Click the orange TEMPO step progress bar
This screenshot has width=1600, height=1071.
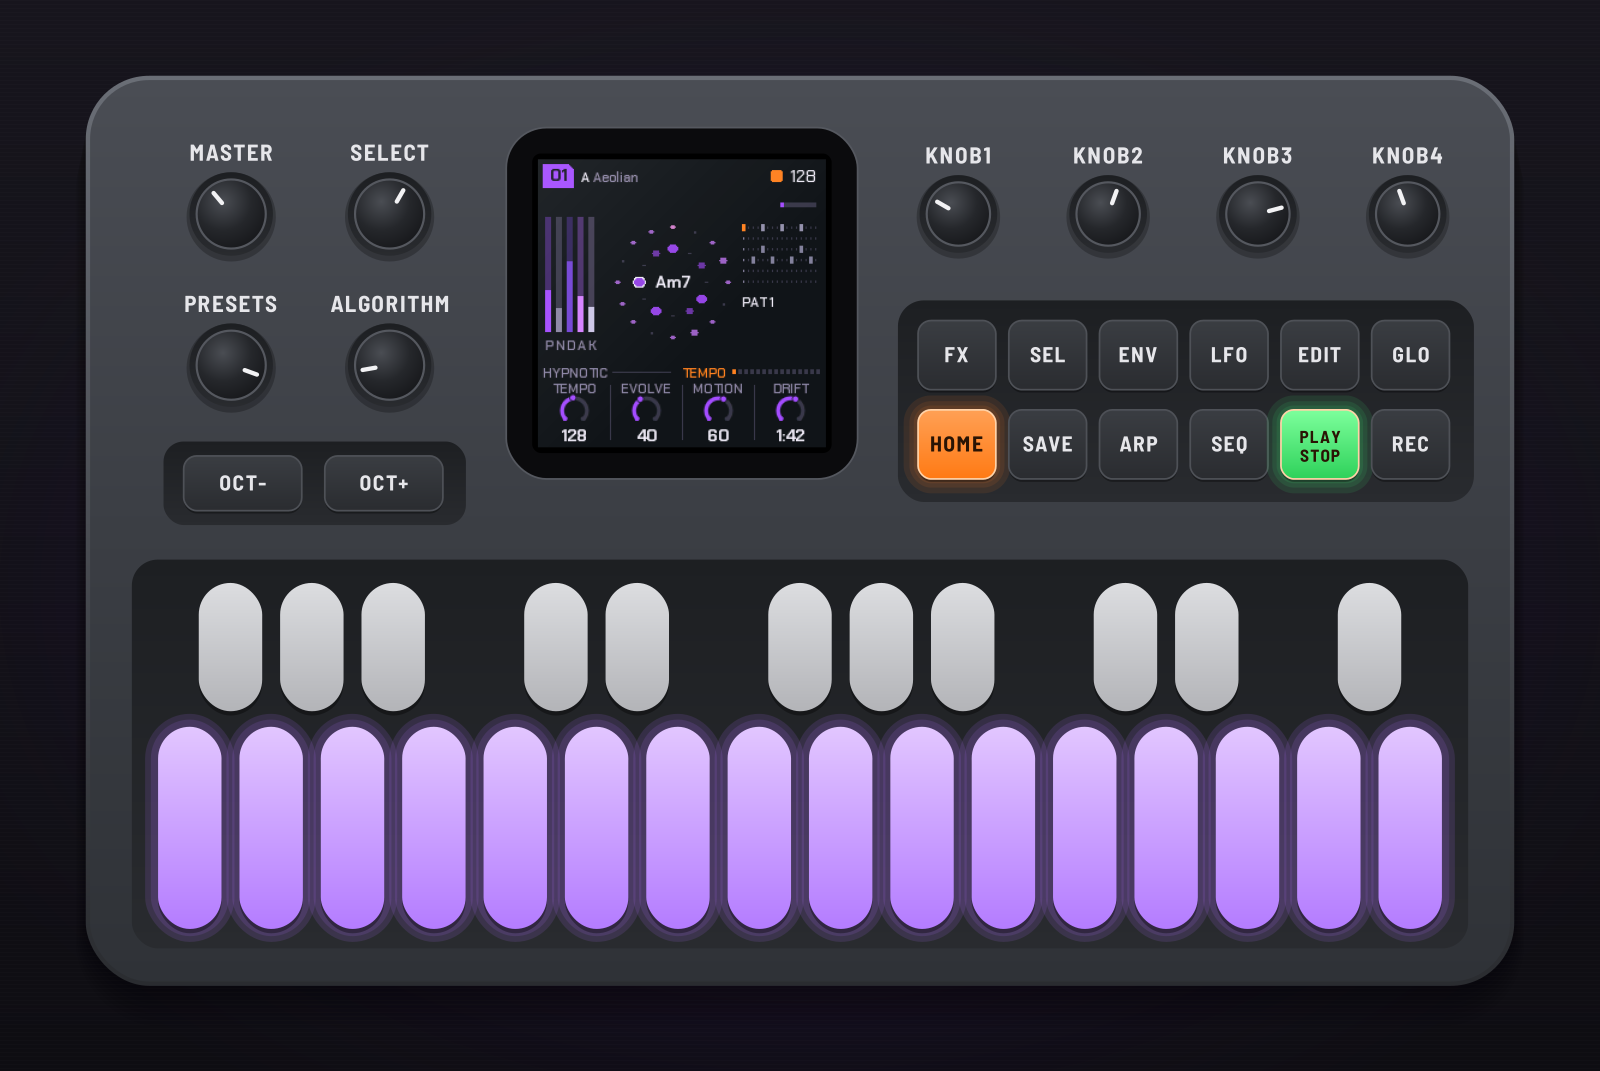776,372
